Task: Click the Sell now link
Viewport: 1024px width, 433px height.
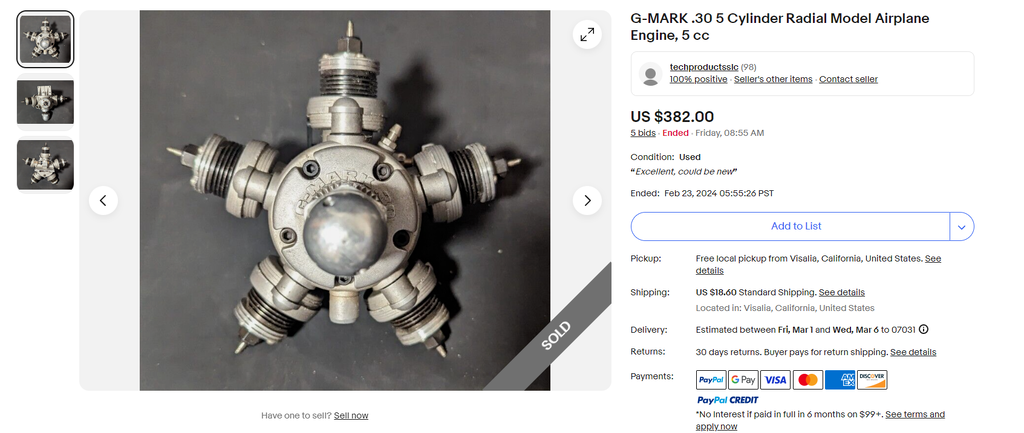Action: [351, 415]
